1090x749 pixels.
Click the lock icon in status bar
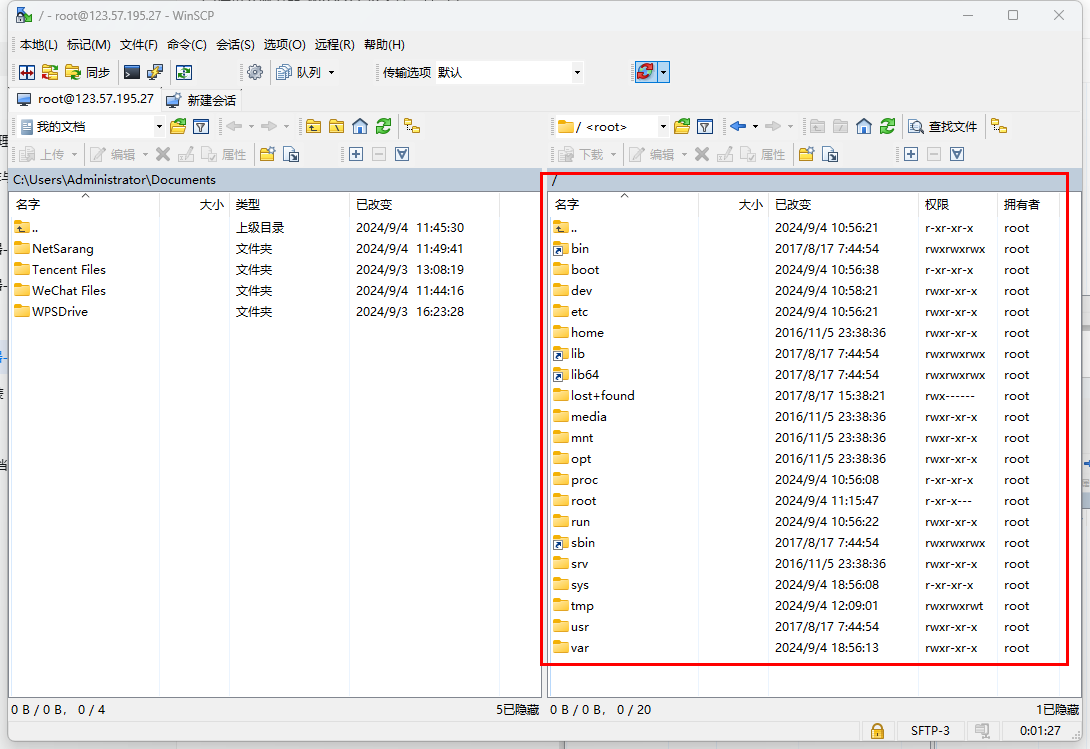877,731
